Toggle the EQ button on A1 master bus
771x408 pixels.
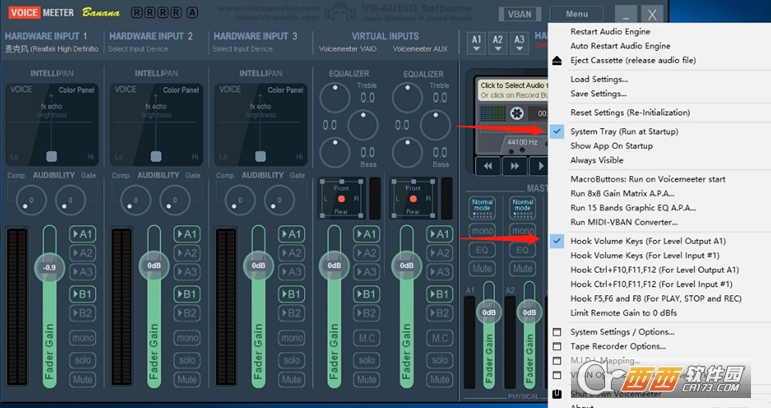482,250
